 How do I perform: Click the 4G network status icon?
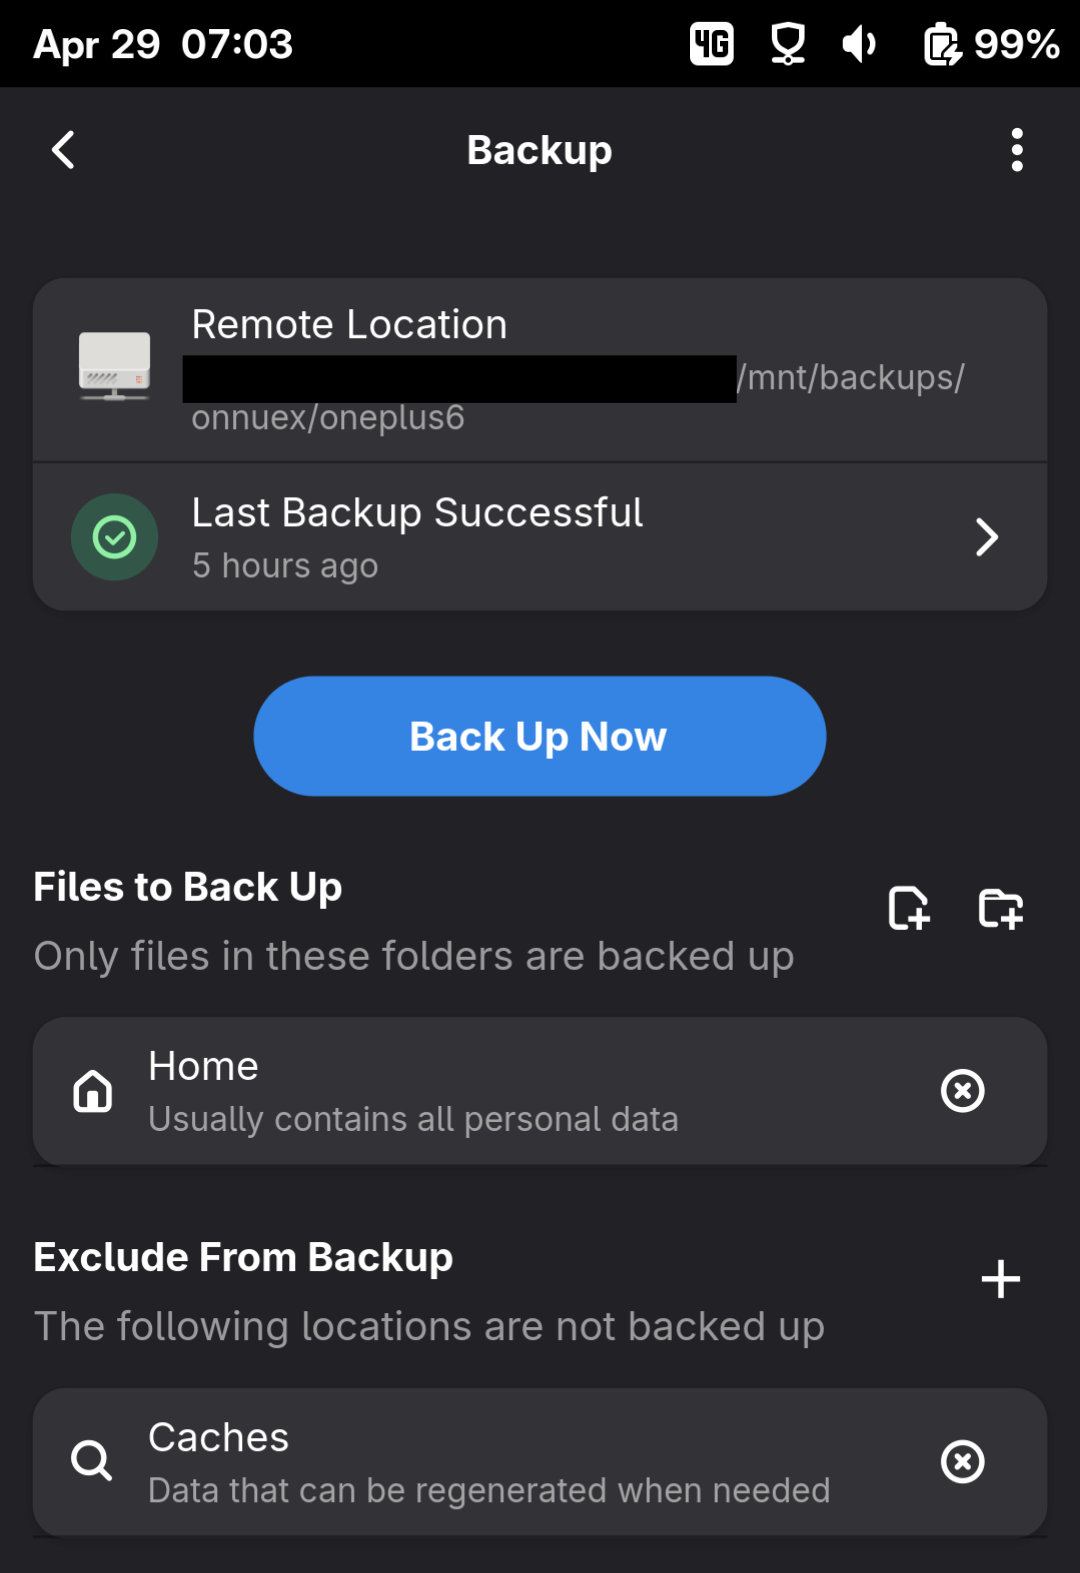click(x=712, y=44)
